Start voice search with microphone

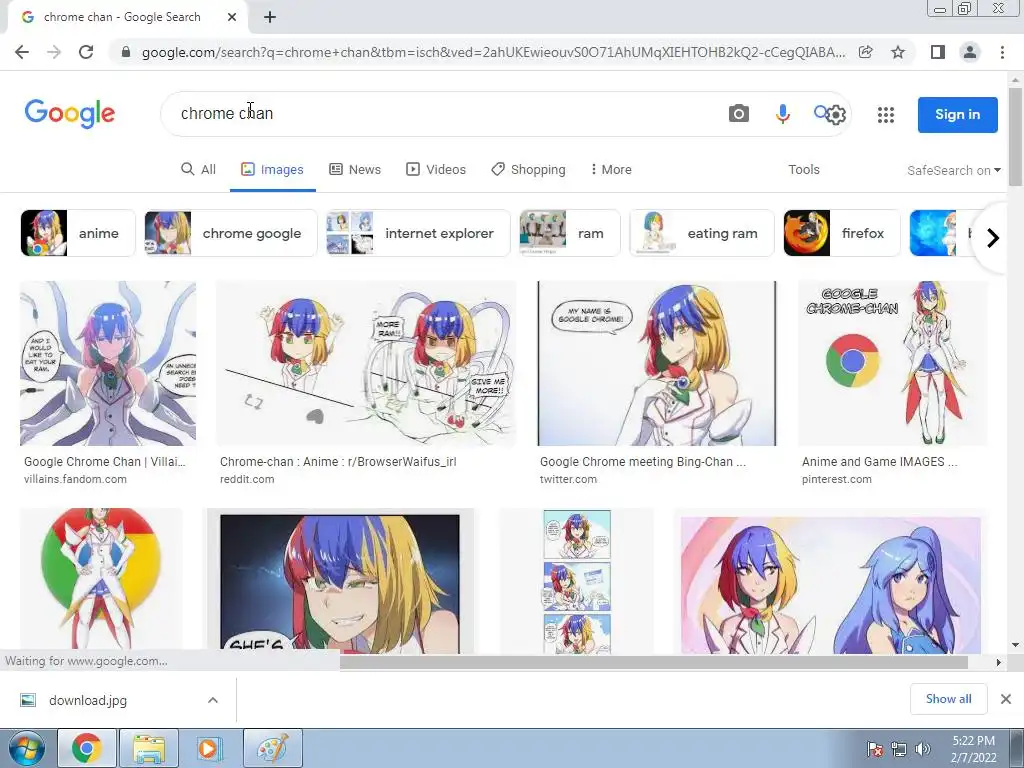[782, 114]
